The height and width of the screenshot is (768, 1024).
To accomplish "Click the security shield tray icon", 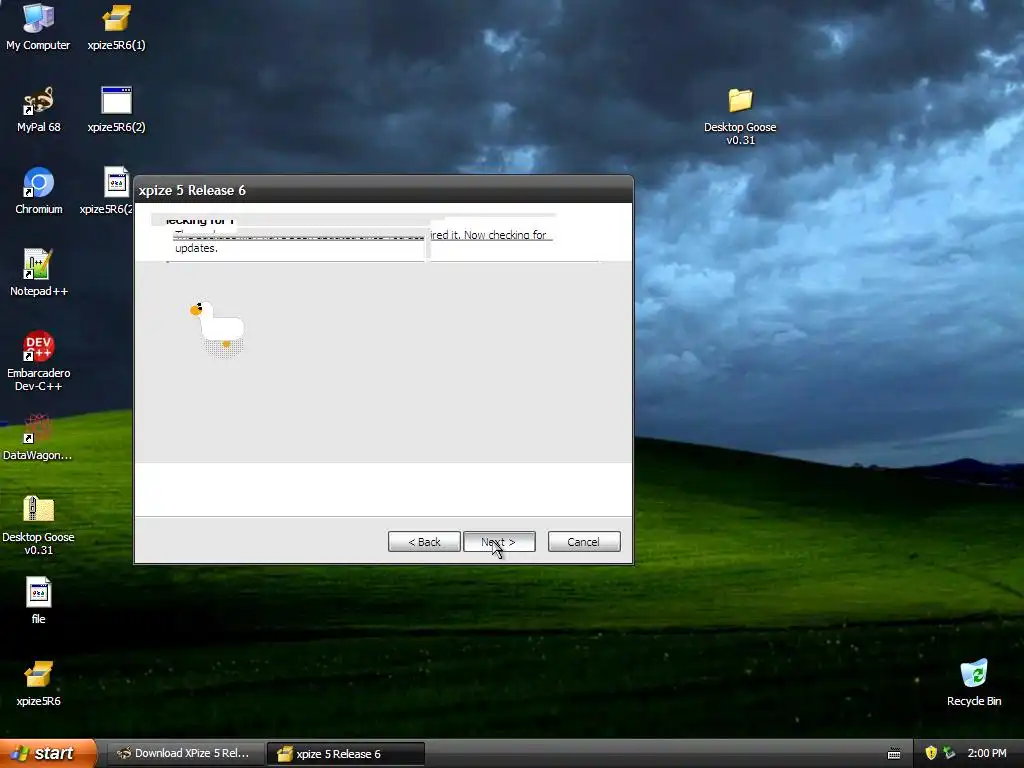I will pos(931,753).
